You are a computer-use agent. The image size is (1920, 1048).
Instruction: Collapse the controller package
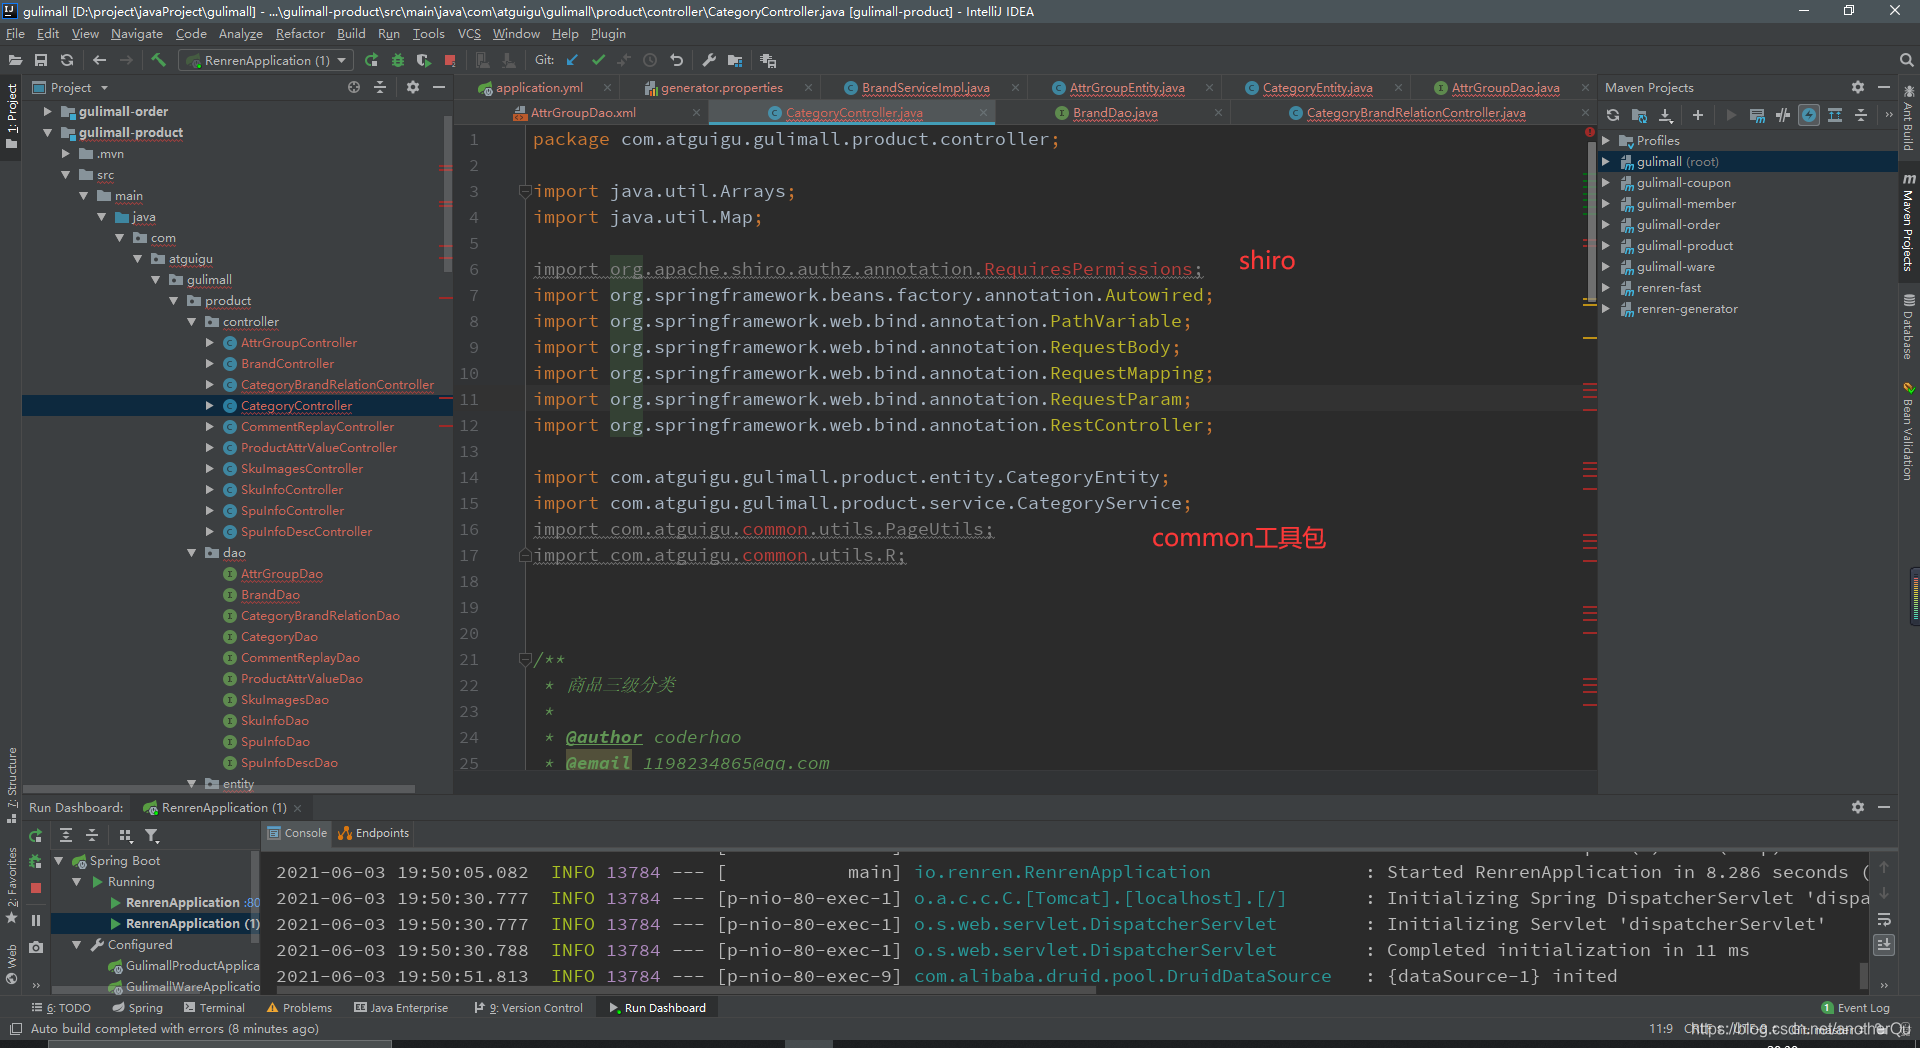[192, 322]
